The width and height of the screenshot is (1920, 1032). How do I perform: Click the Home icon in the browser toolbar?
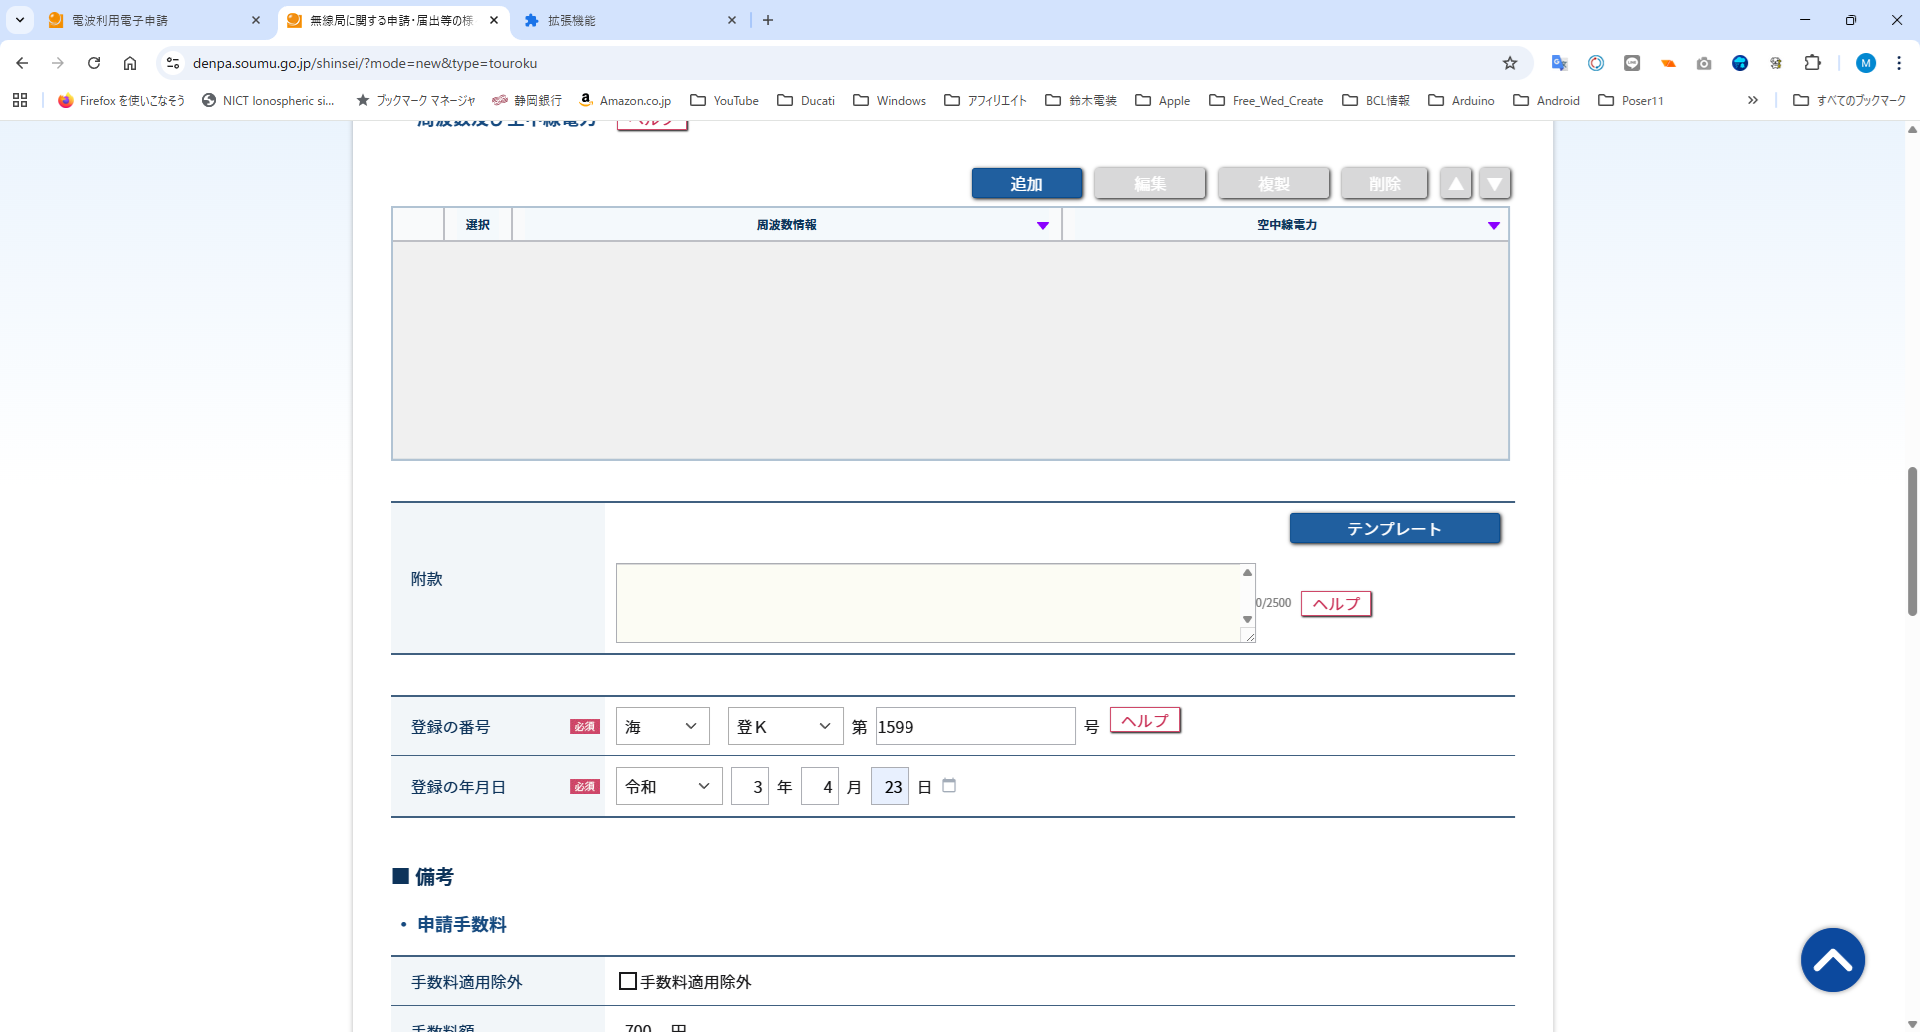pos(130,63)
